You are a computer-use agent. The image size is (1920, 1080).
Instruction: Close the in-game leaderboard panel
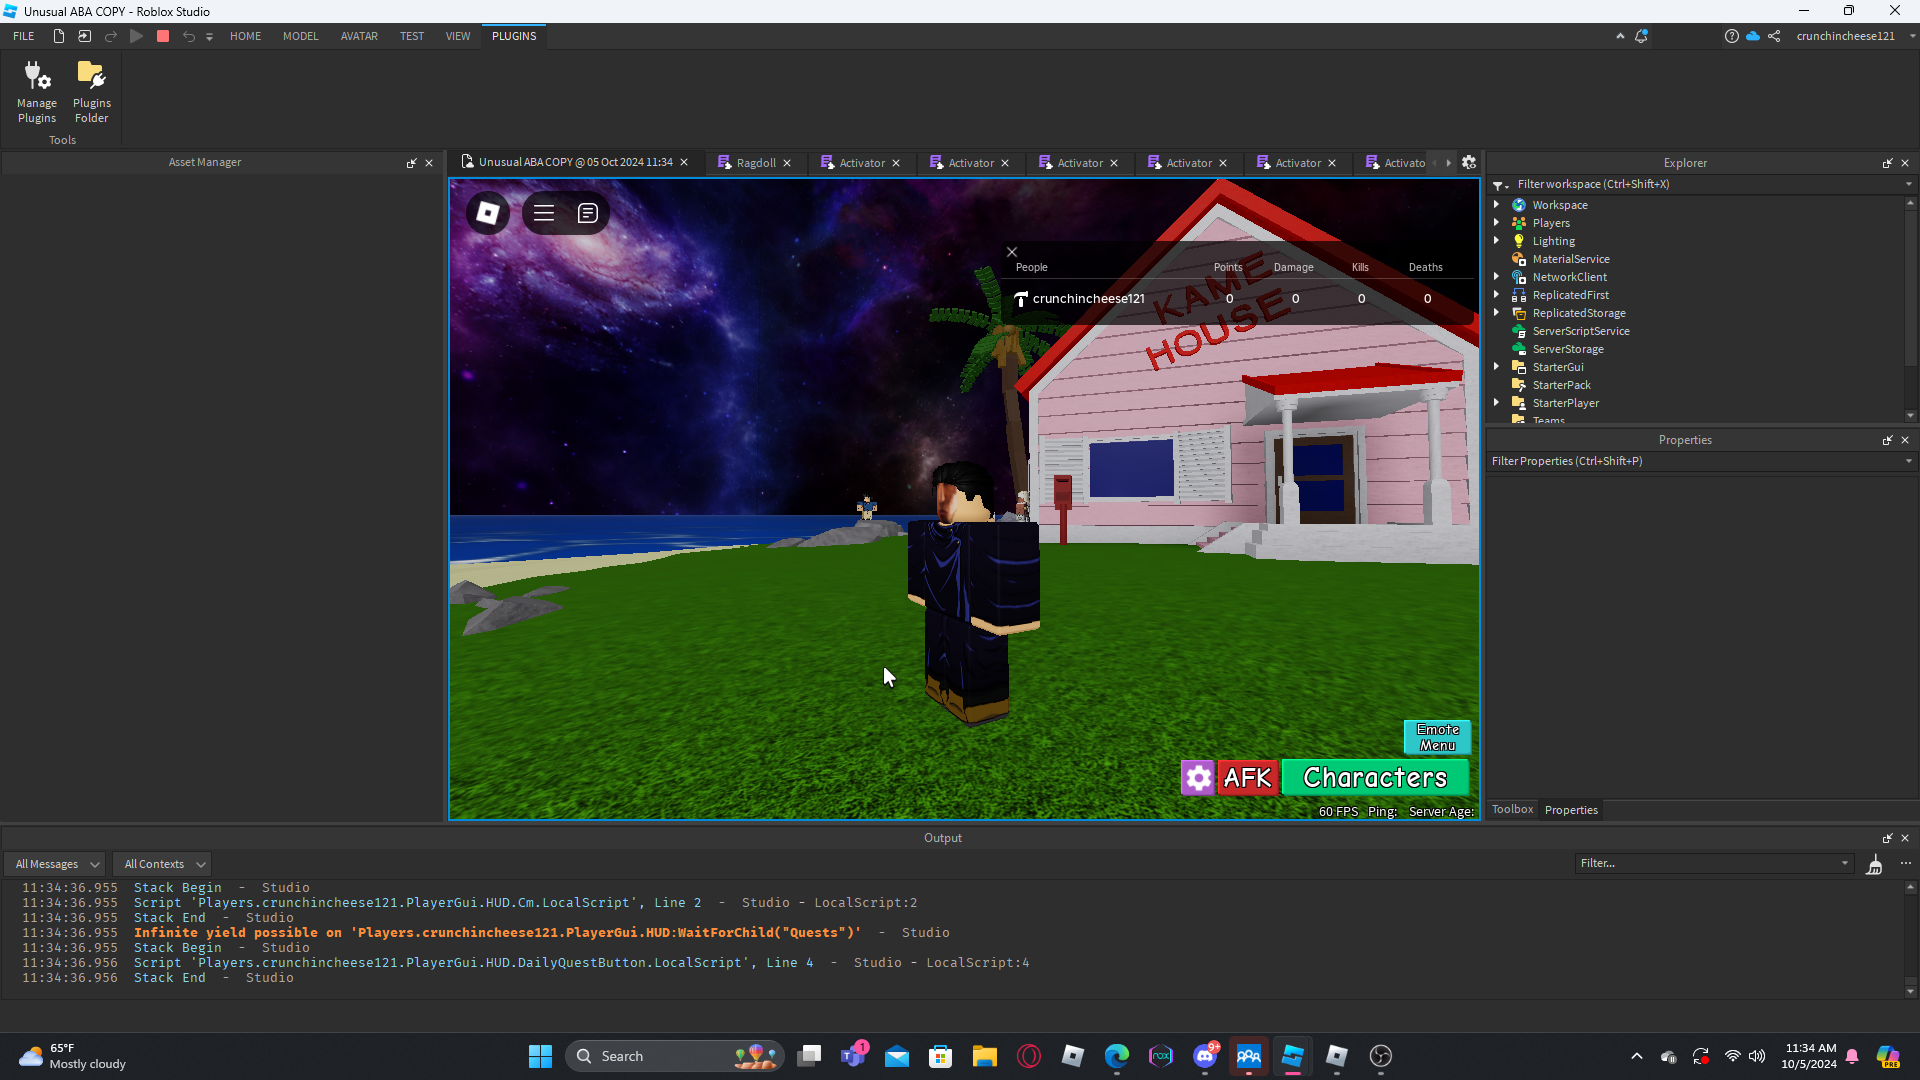[1012, 252]
